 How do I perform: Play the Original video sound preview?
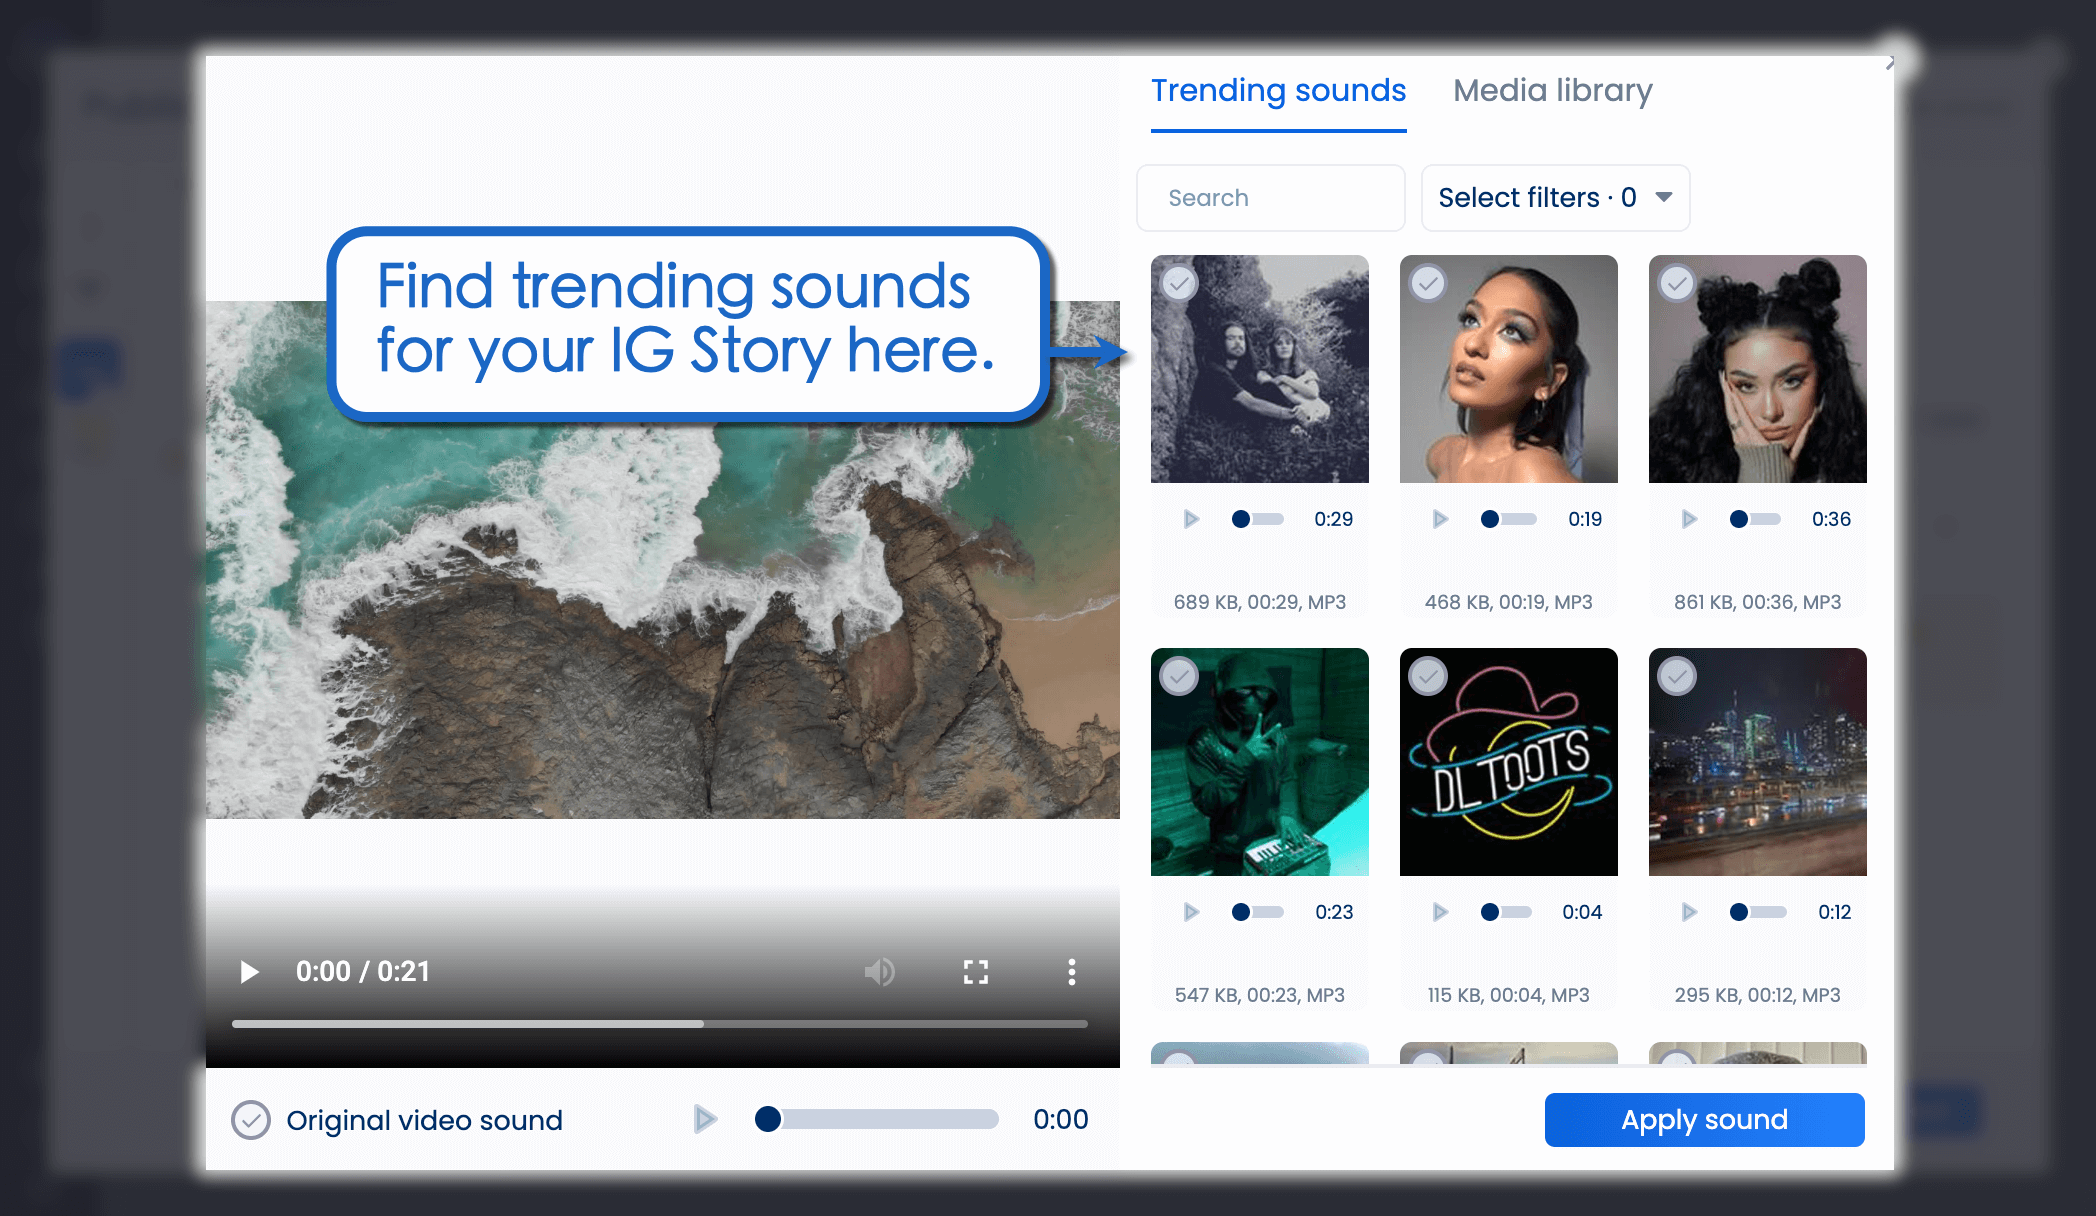click(x=705, y=1119)
